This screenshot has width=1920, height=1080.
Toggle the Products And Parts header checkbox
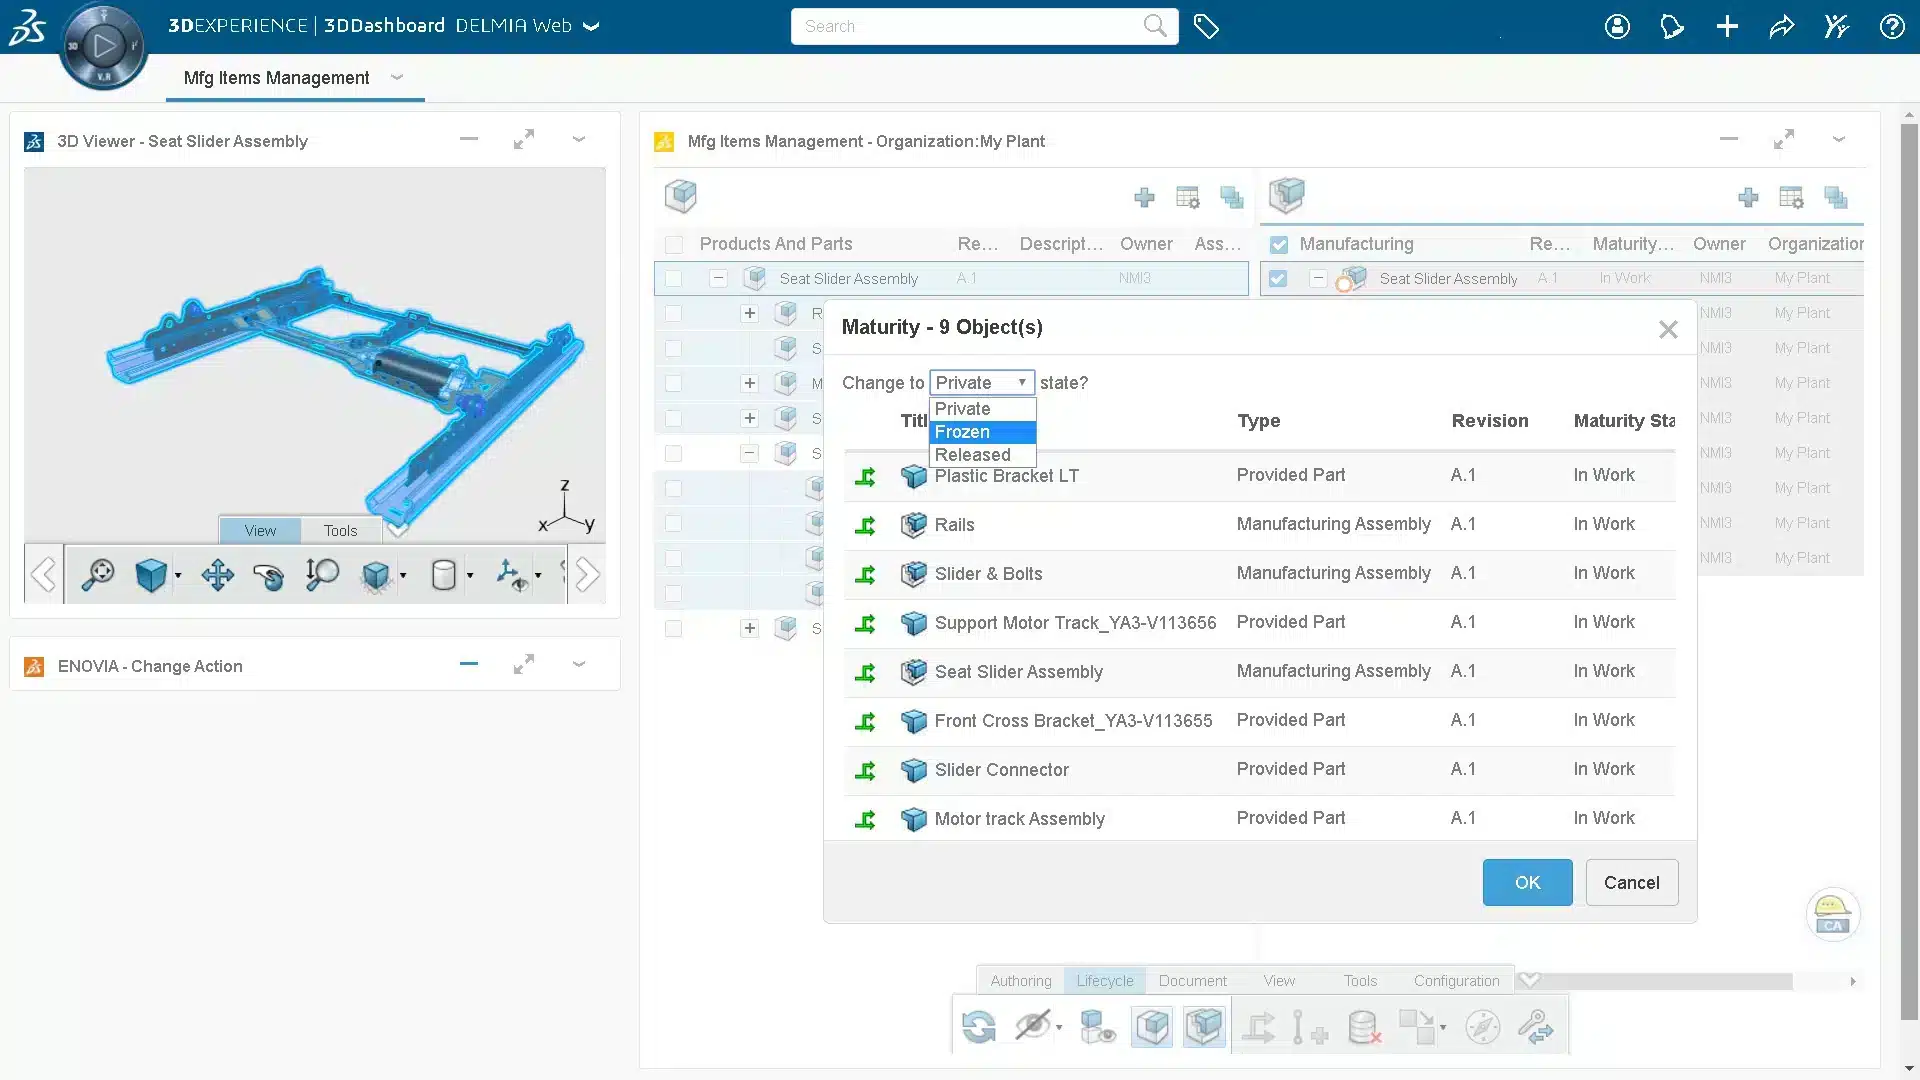coord(674,244)
